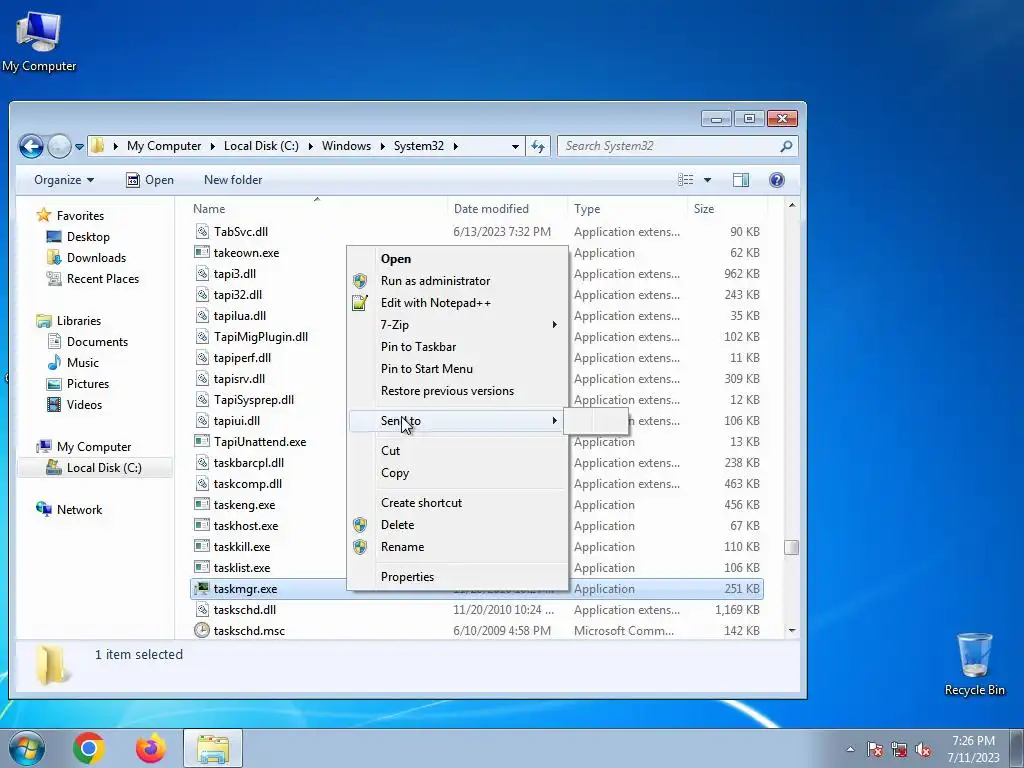Screen dimensions: 1024x768
Task: Select My Computer in navigation pane
Action: [x=84, y=447]
